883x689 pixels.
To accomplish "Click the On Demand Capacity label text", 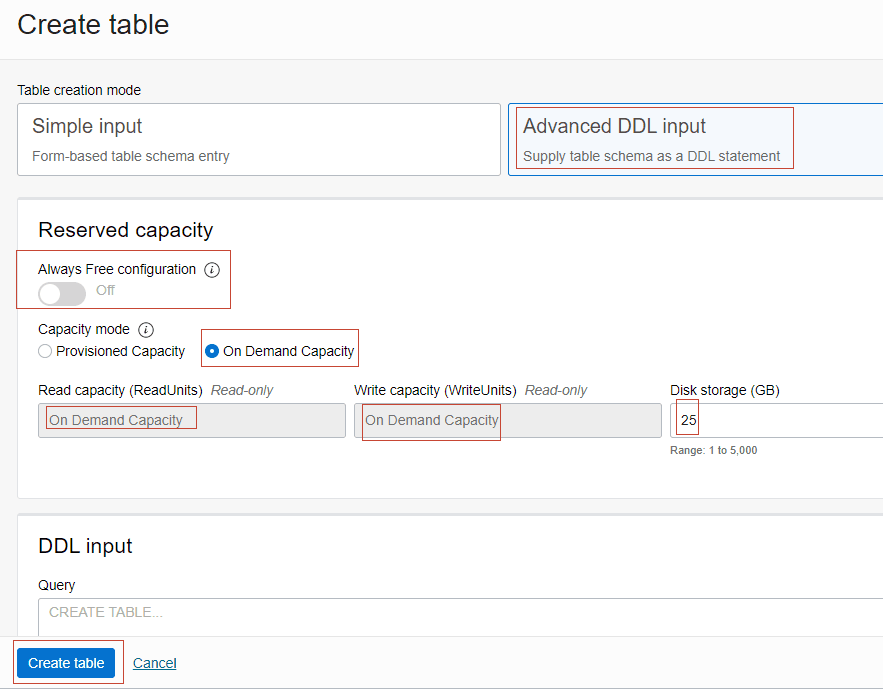I will 288,351.
